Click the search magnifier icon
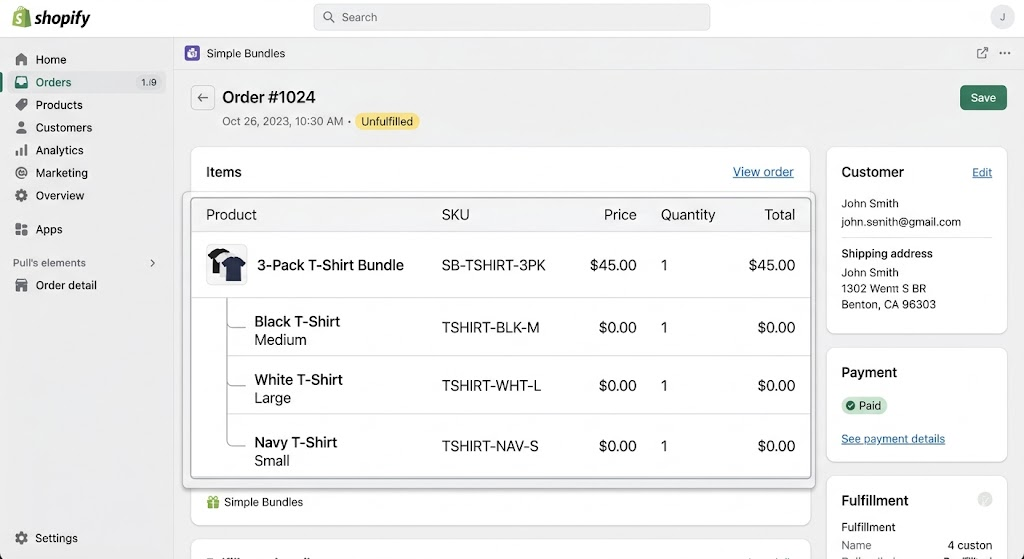 328,17
